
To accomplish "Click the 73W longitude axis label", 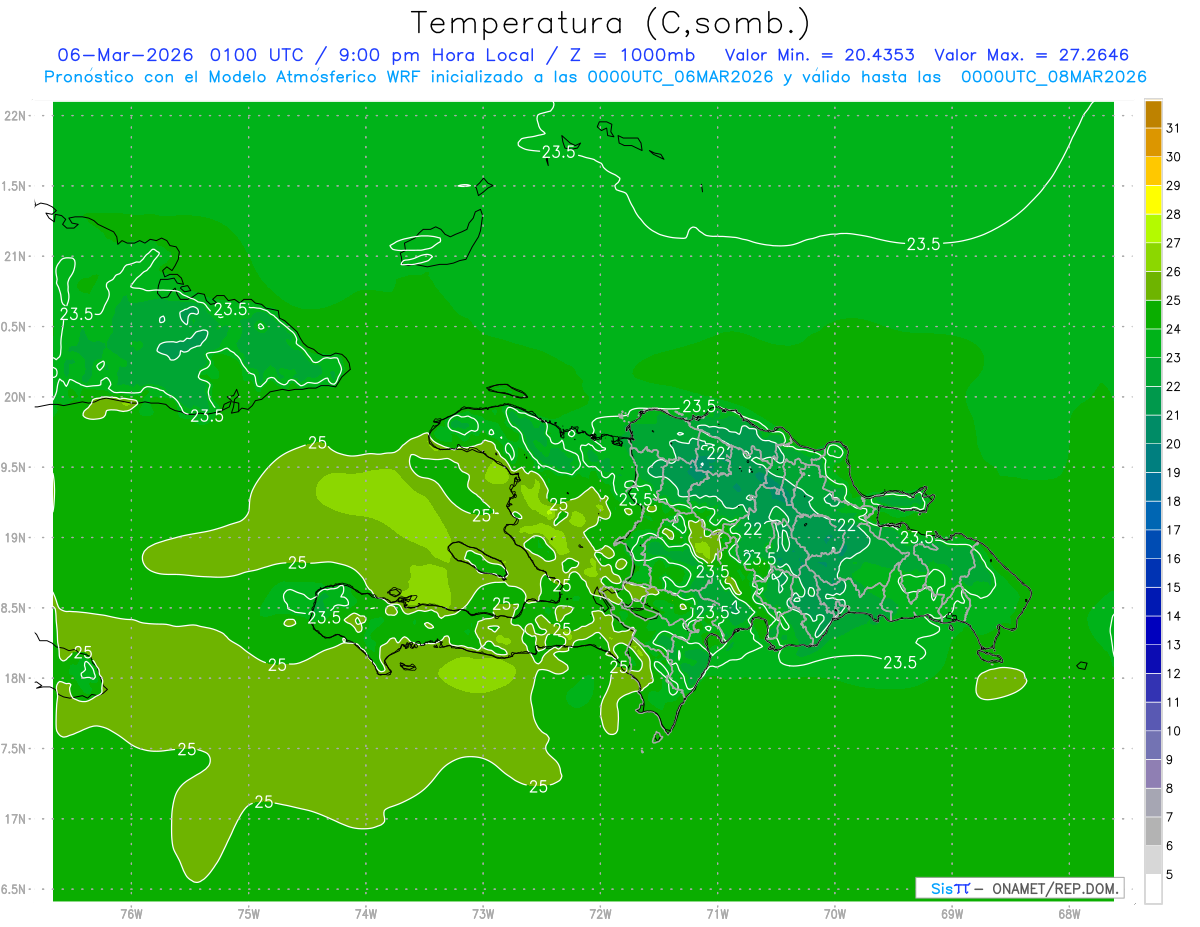I will (483, 913).
